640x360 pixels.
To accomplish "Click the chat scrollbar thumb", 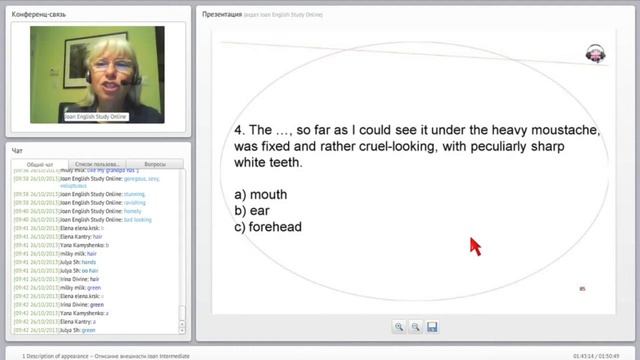I will click(182, 313).
